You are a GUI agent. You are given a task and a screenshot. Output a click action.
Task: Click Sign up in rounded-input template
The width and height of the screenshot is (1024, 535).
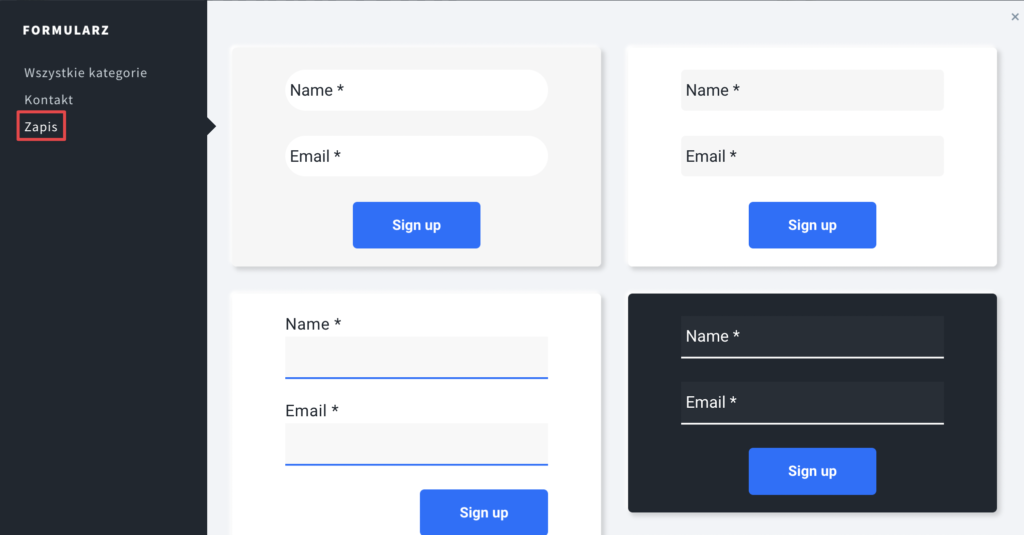(x=417, y=225)
